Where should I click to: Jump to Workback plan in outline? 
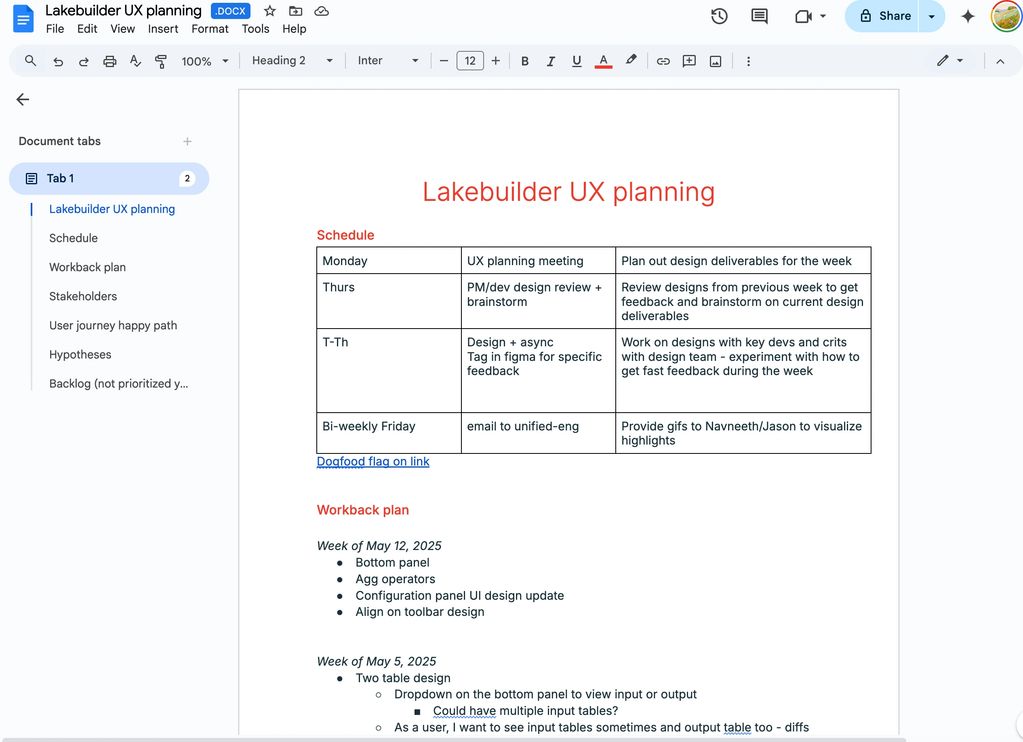[87, 267]
